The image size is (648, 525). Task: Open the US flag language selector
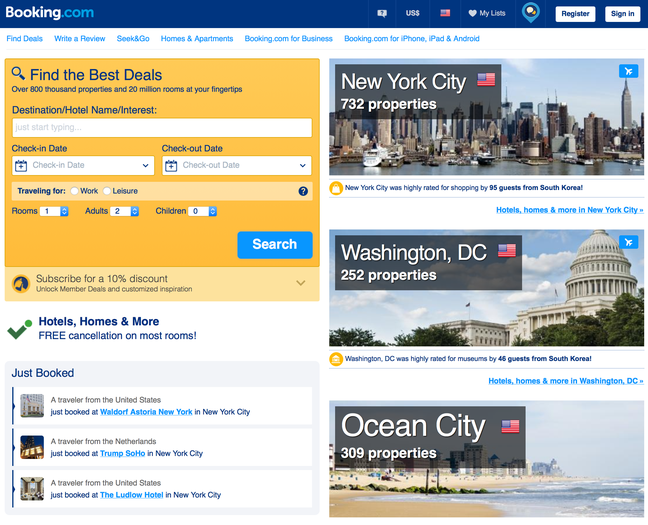445,13
